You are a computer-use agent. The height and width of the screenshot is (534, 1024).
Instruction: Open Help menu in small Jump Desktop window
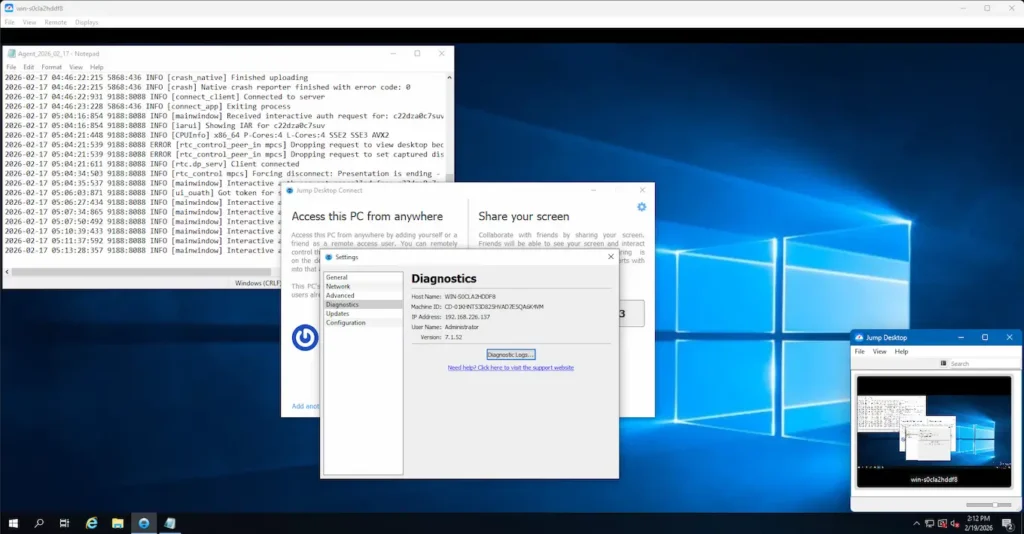901,352
